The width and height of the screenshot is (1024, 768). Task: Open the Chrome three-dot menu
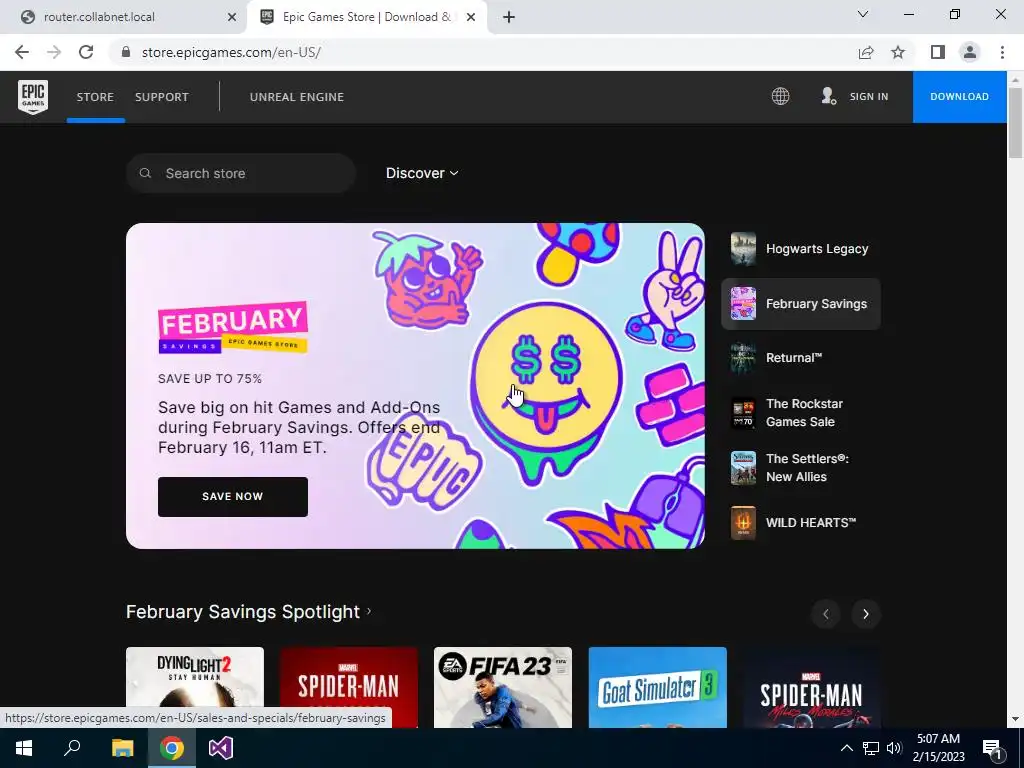(x=1002, y=52)
